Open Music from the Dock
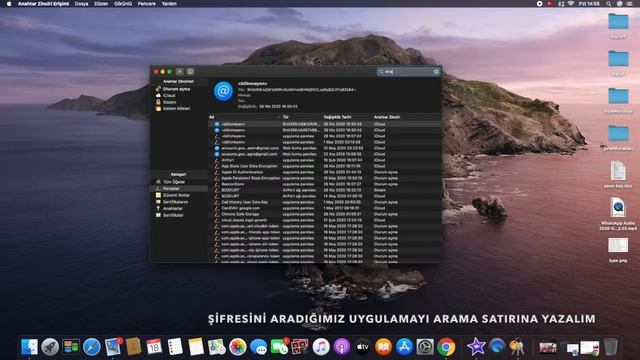Viewport: 640px width, 360px height. pyautogui.click(x=321, y=347)
